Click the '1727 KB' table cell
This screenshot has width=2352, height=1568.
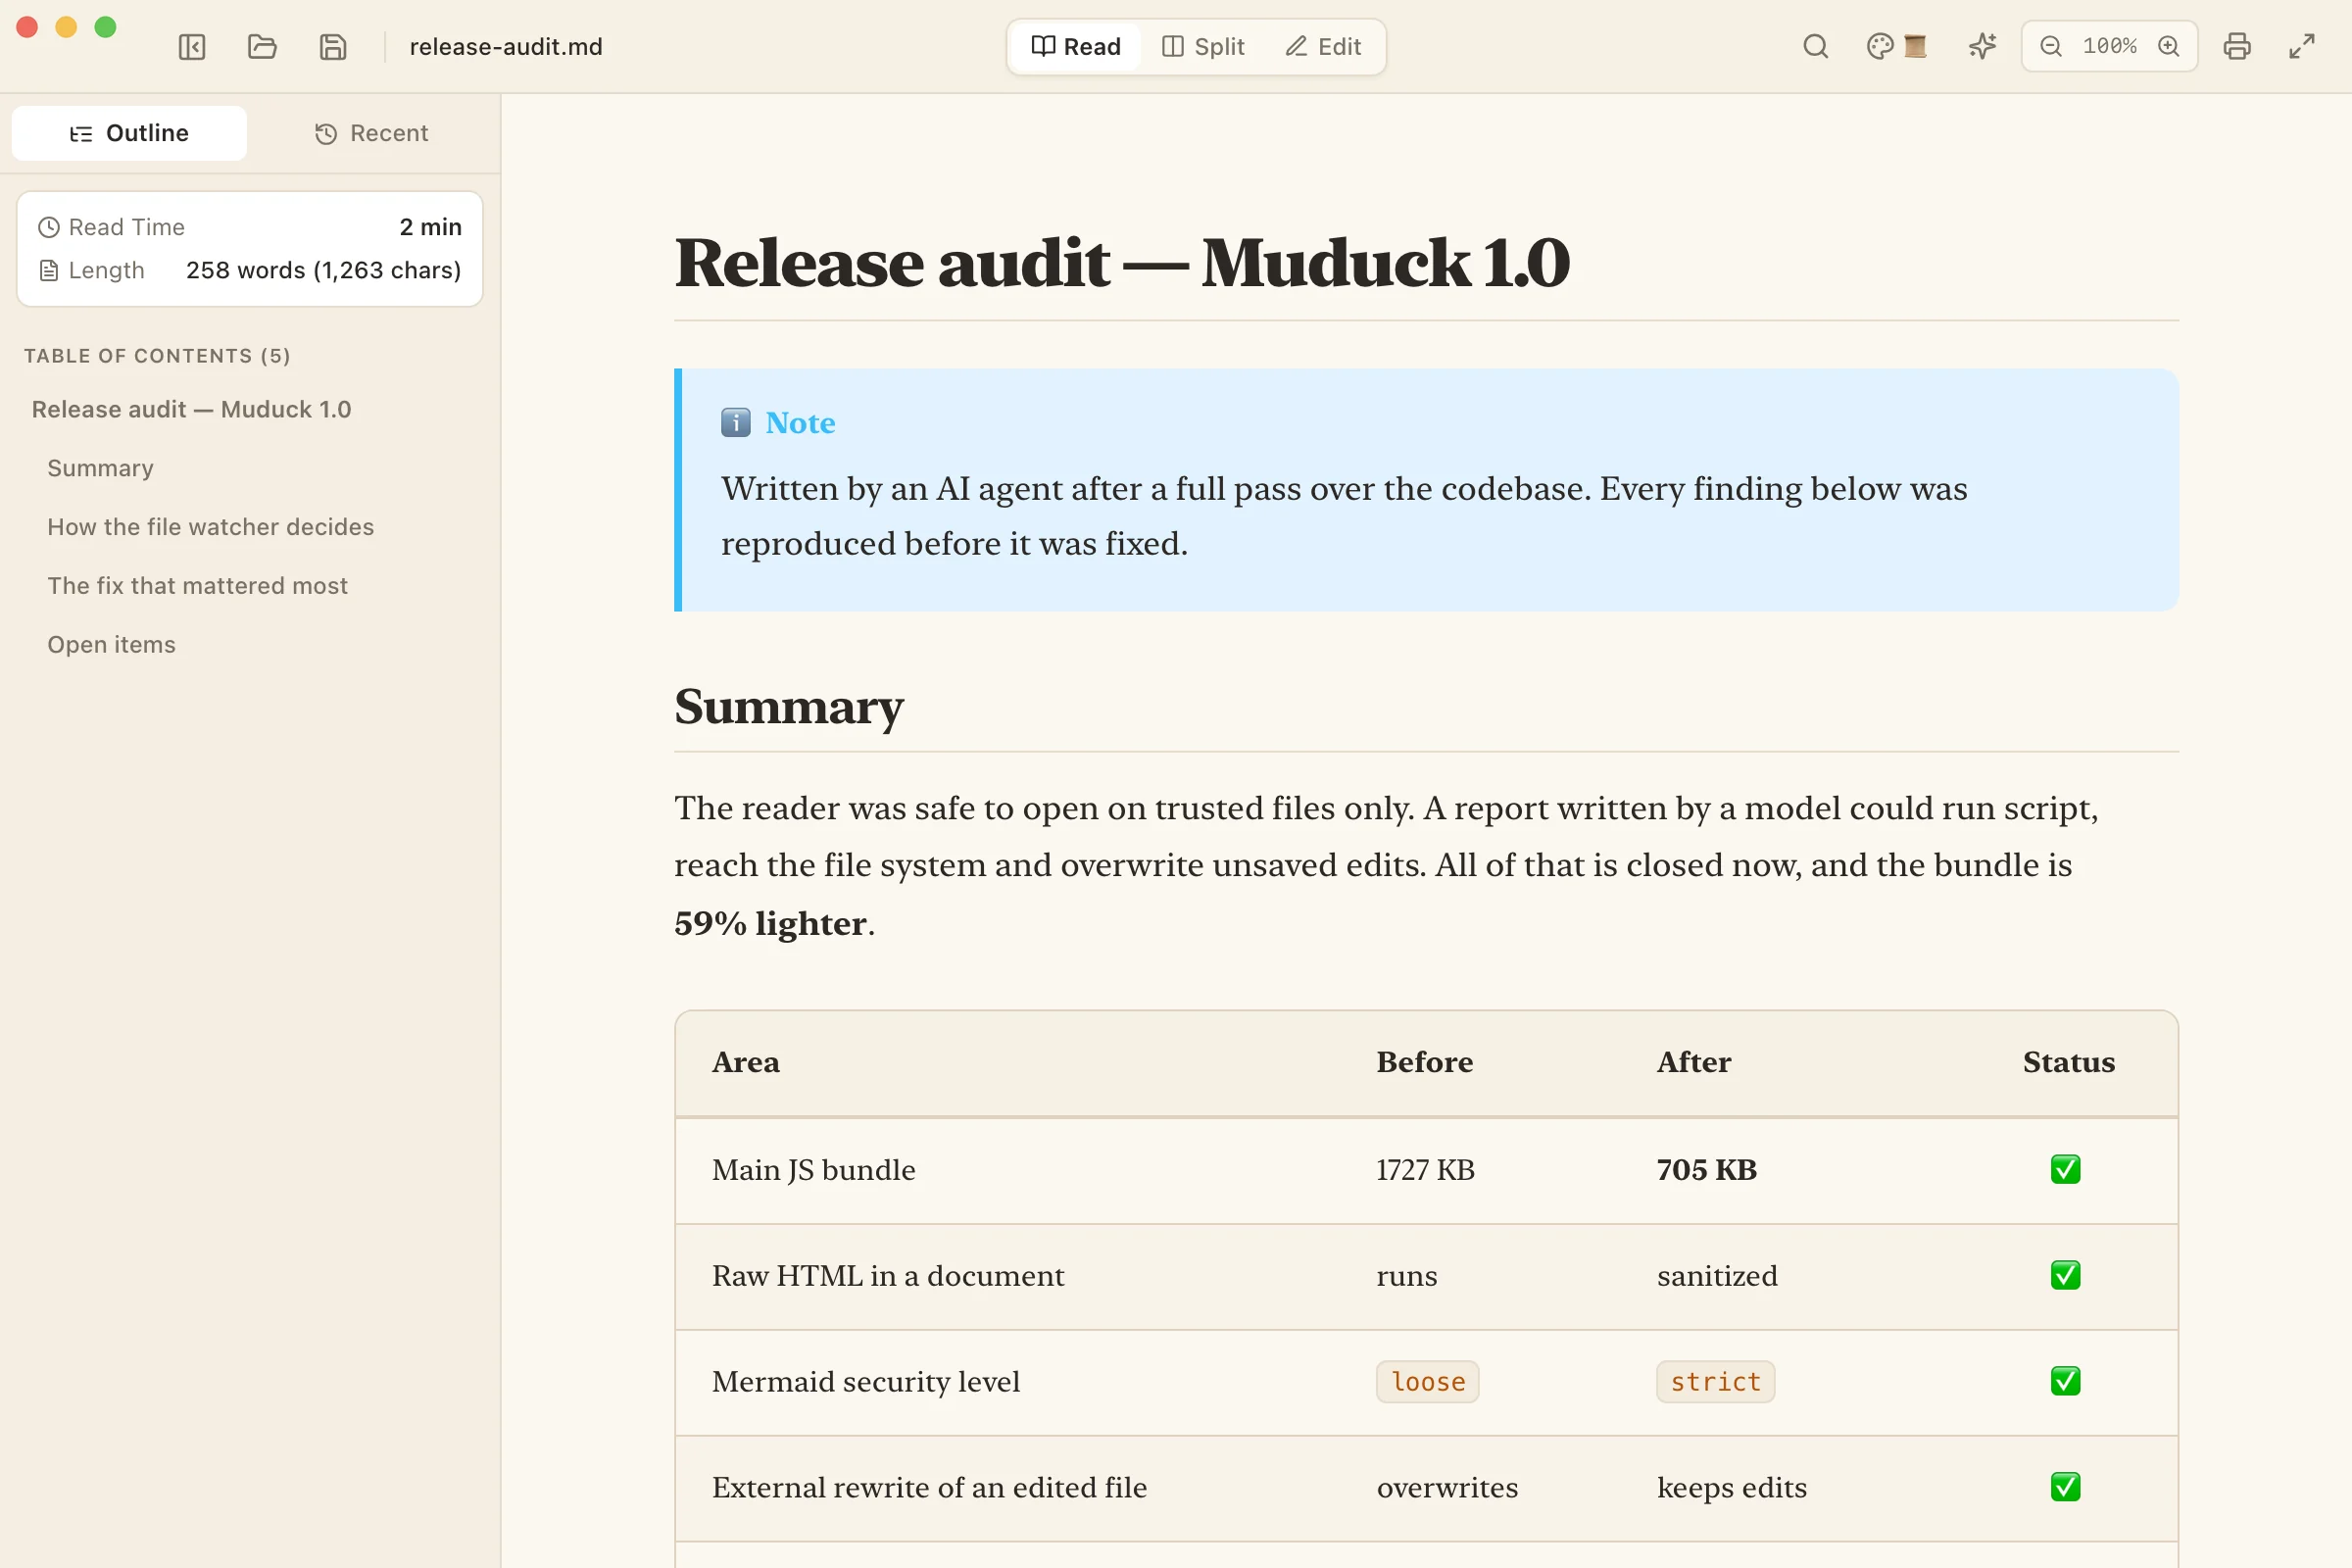pyautogui.click(x=1425, y=1169)
